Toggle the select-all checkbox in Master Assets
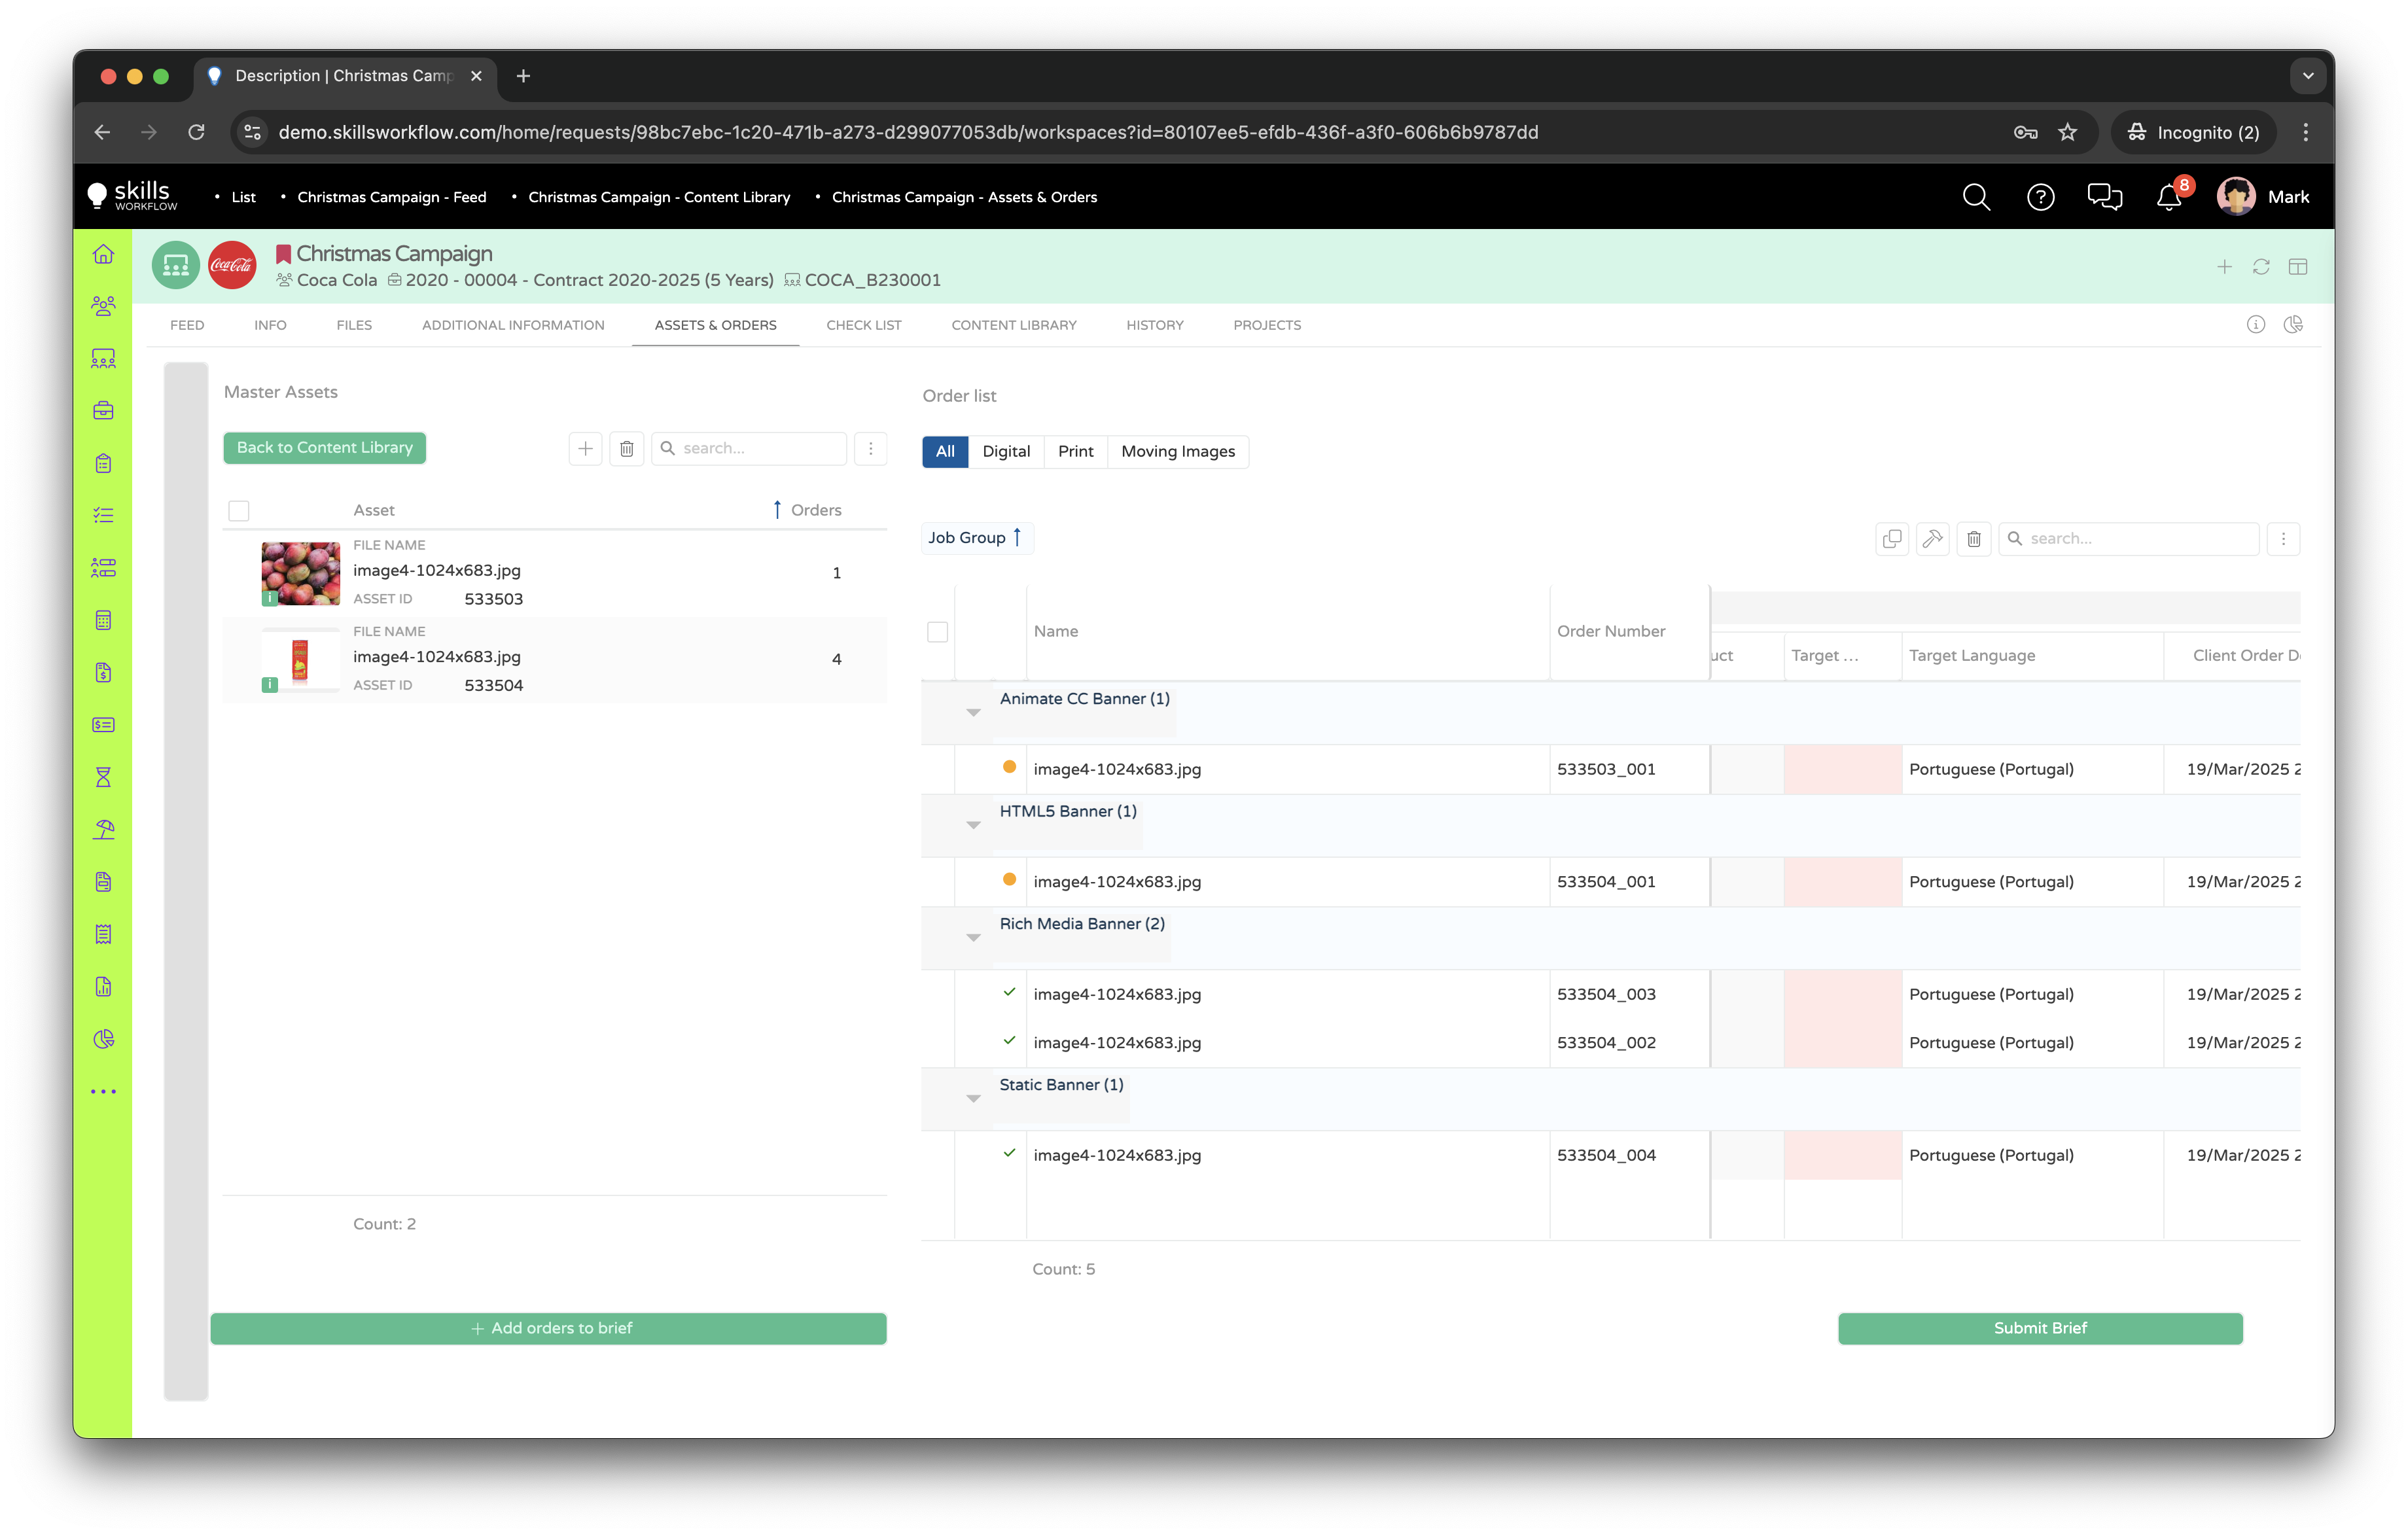 (238, 511)
